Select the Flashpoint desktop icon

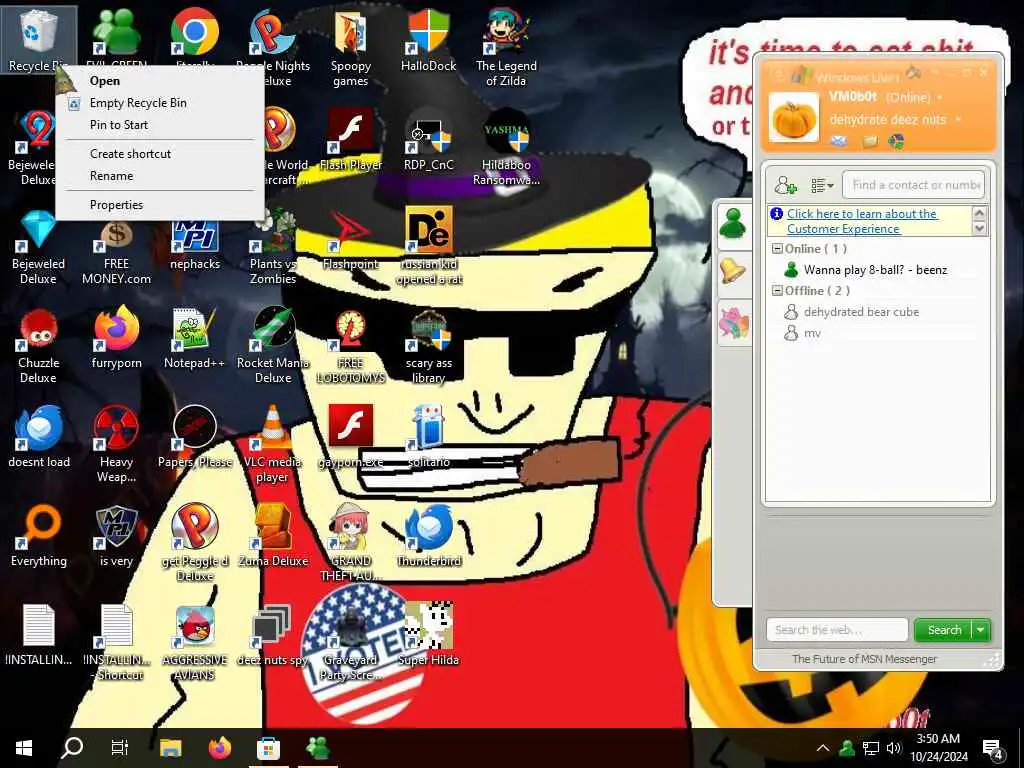351,239
